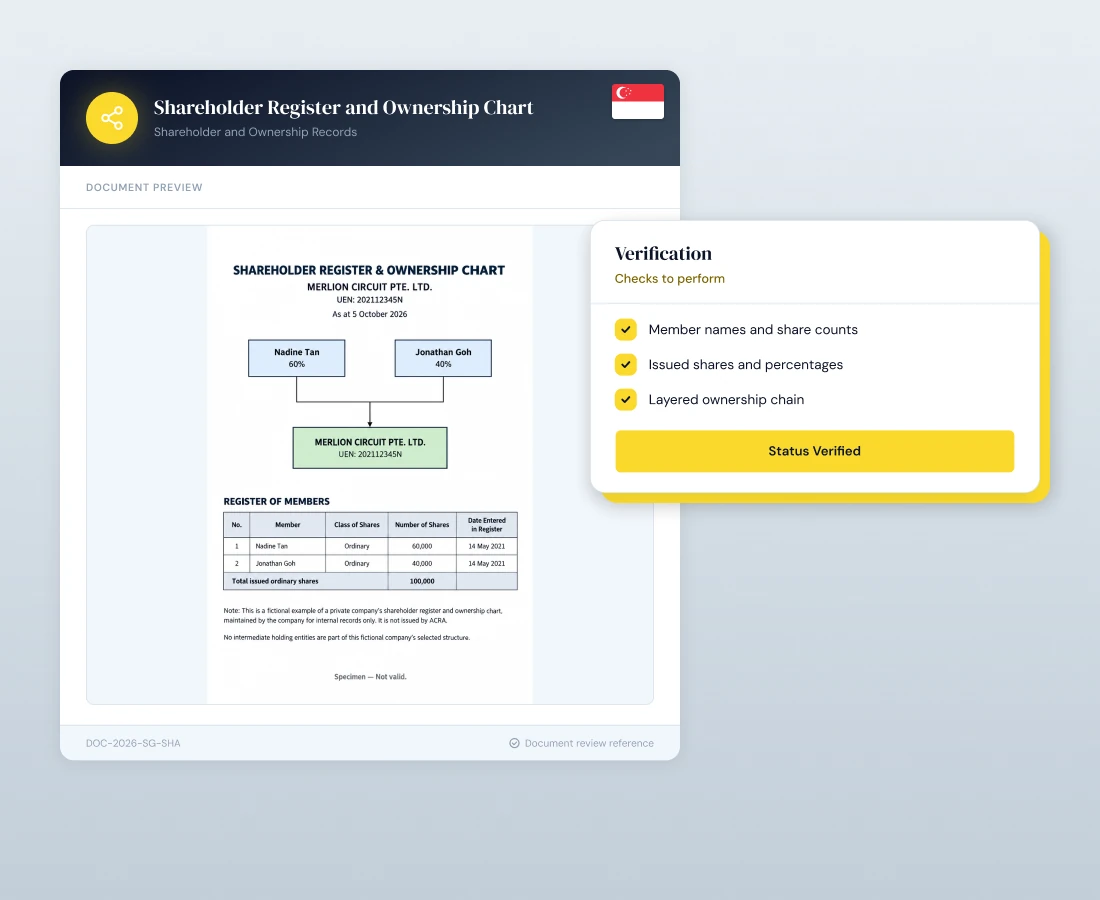Click the Checks to perform text
The height and width of the screenshot is (900, 1100).
[x=669, y=278]
